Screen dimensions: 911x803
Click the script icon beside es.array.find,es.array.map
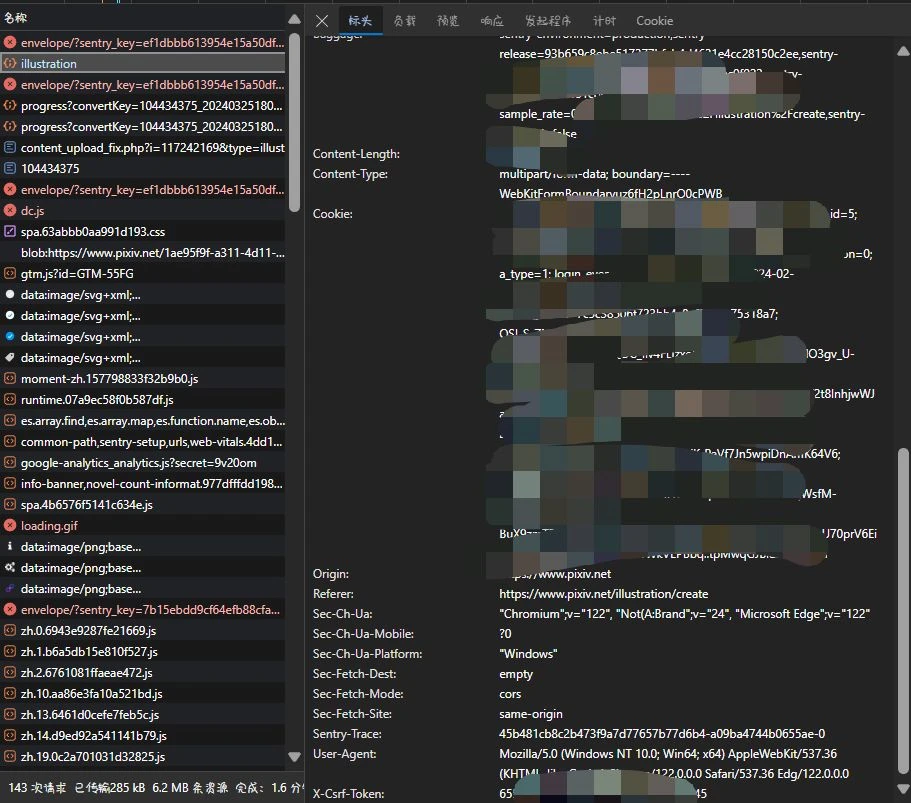point(10,420)
